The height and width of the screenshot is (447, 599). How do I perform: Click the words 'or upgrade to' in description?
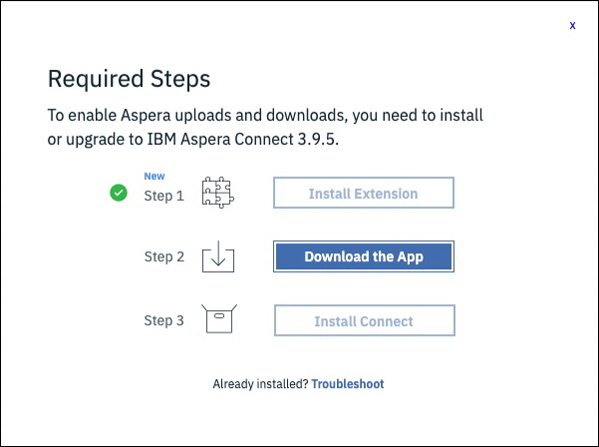coord(95,139)
